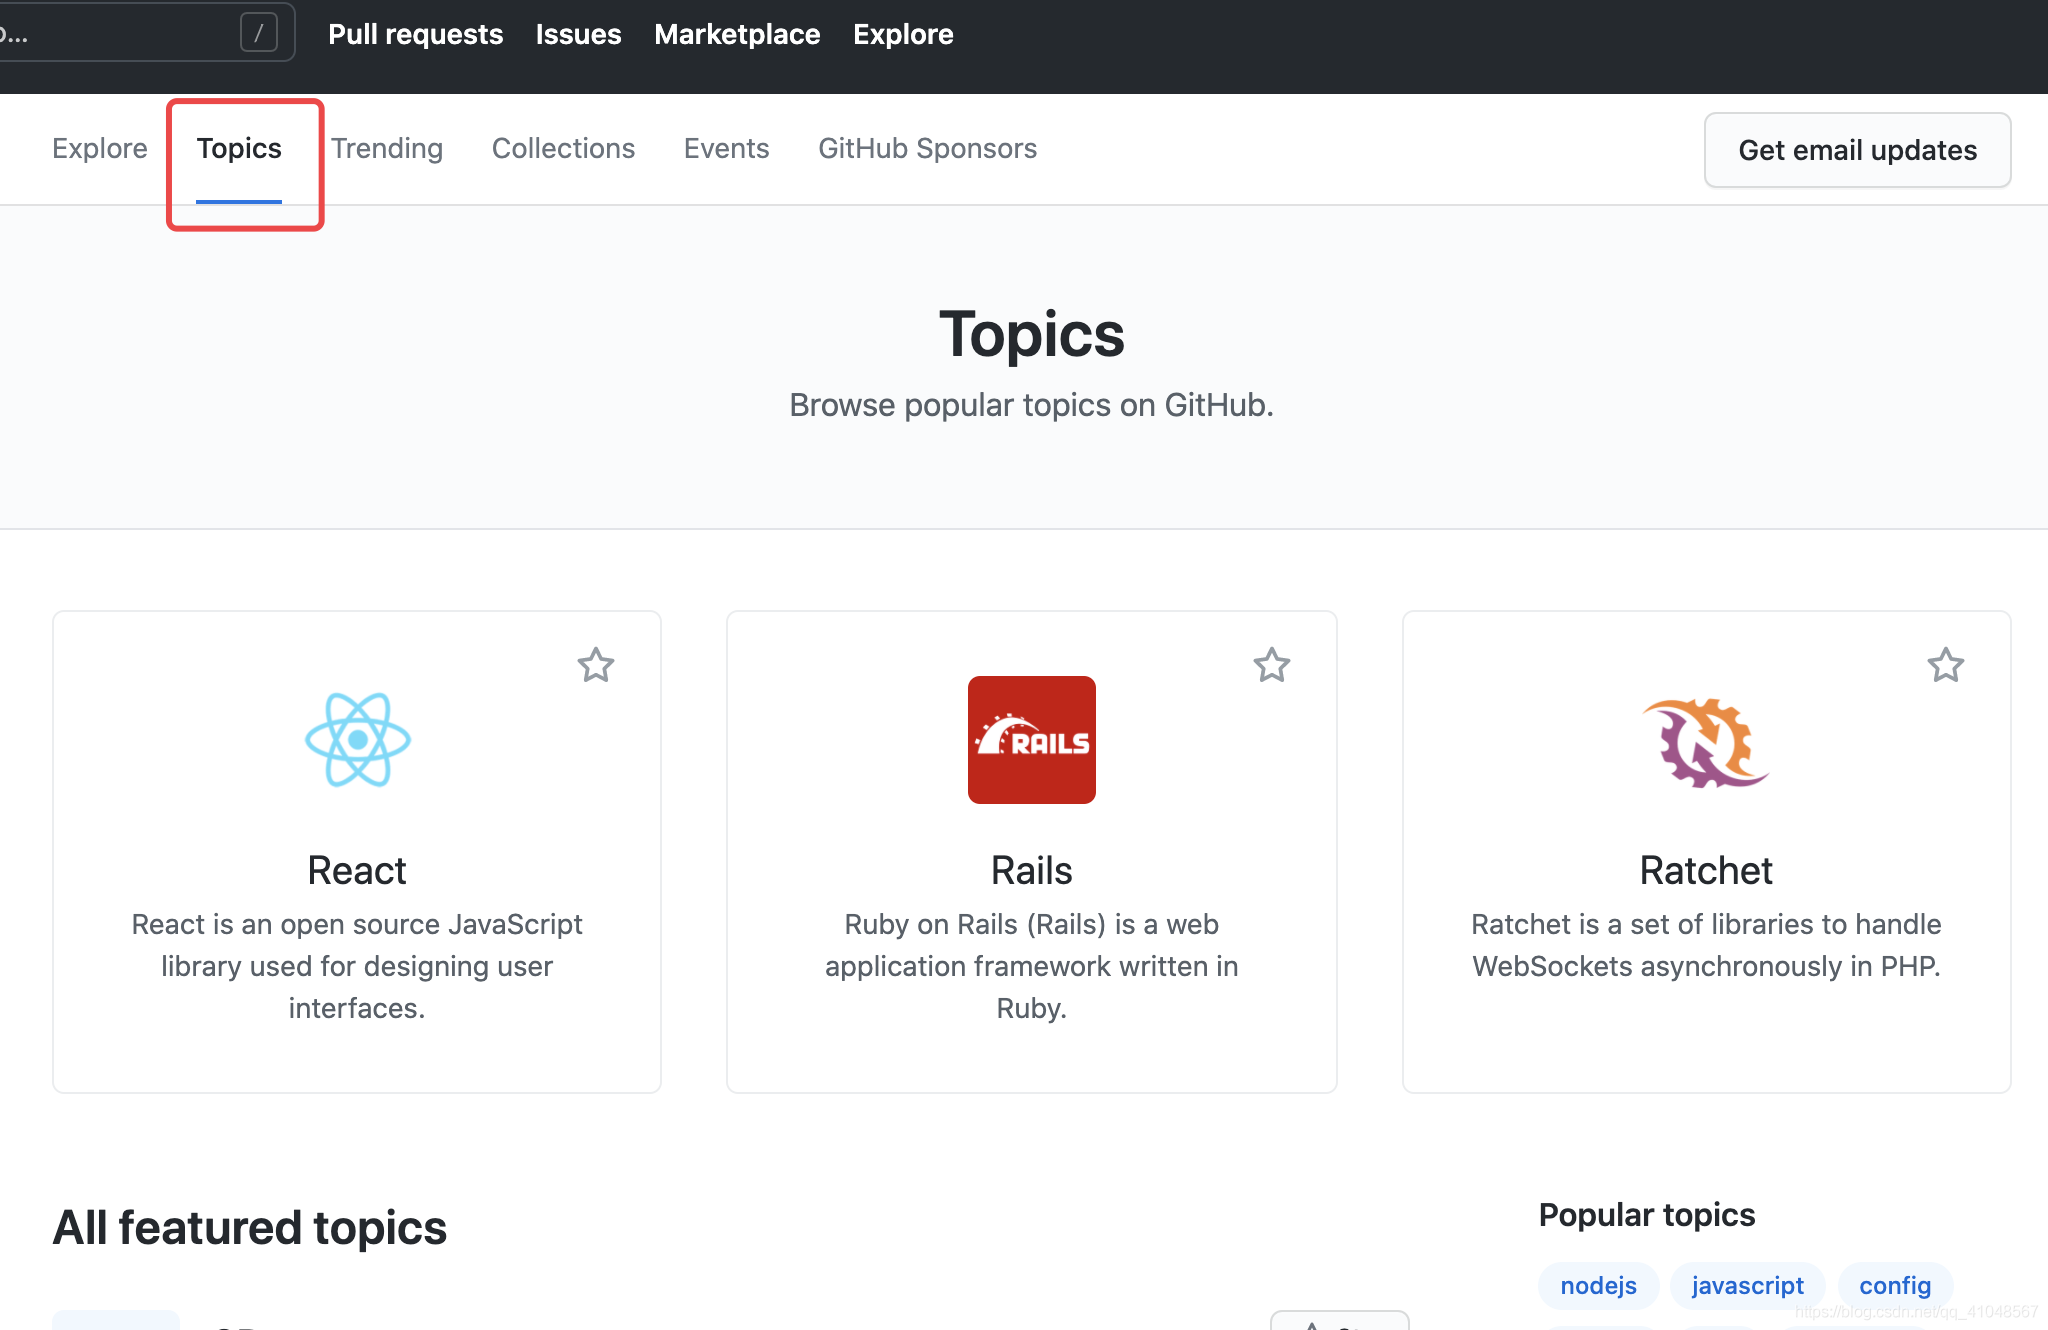Image resolution: width=2048 pixels, height=1330 pixels.
Task: Open Explore in the dark top bar
Action: [x=903, y=34]
